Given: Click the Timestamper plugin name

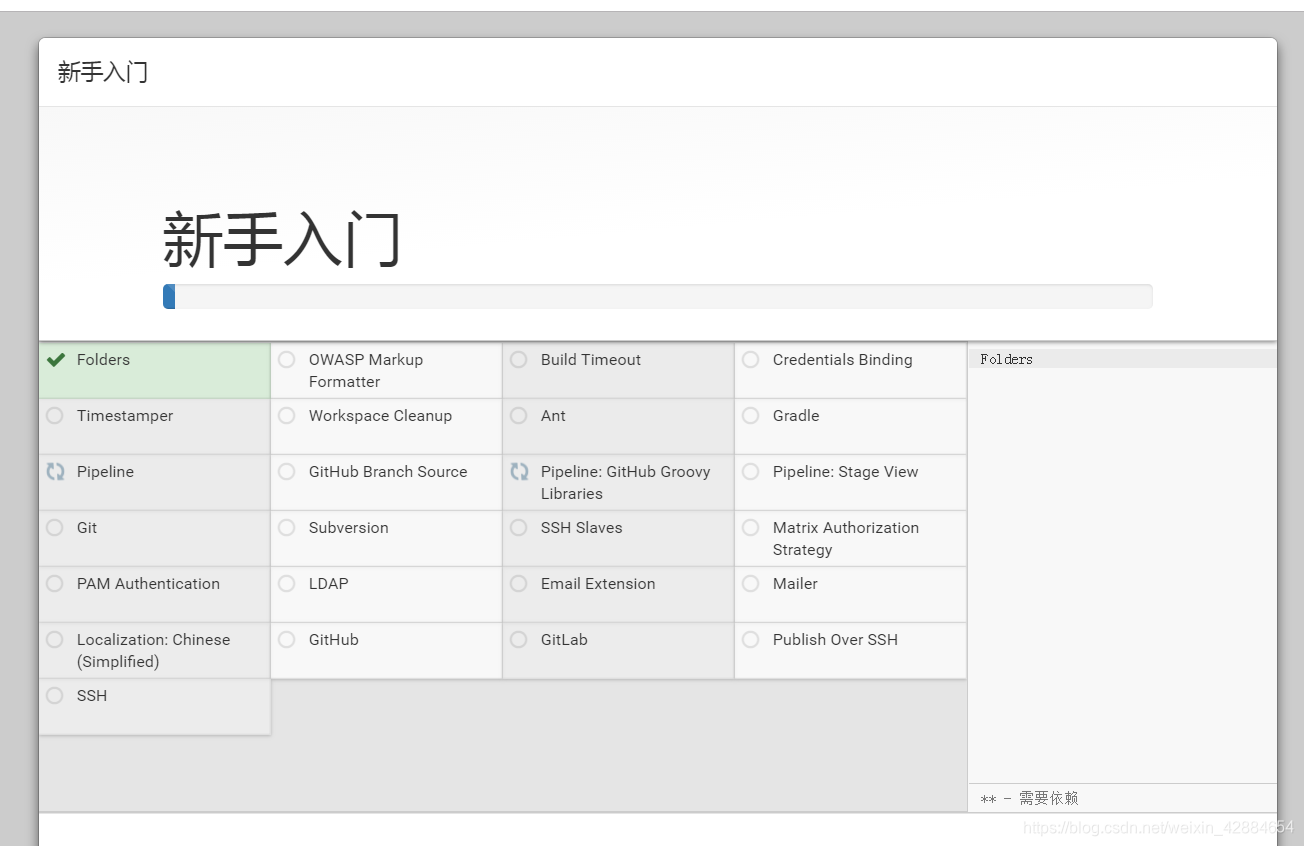Looking at the screenshot, I should tap(125, 416).
